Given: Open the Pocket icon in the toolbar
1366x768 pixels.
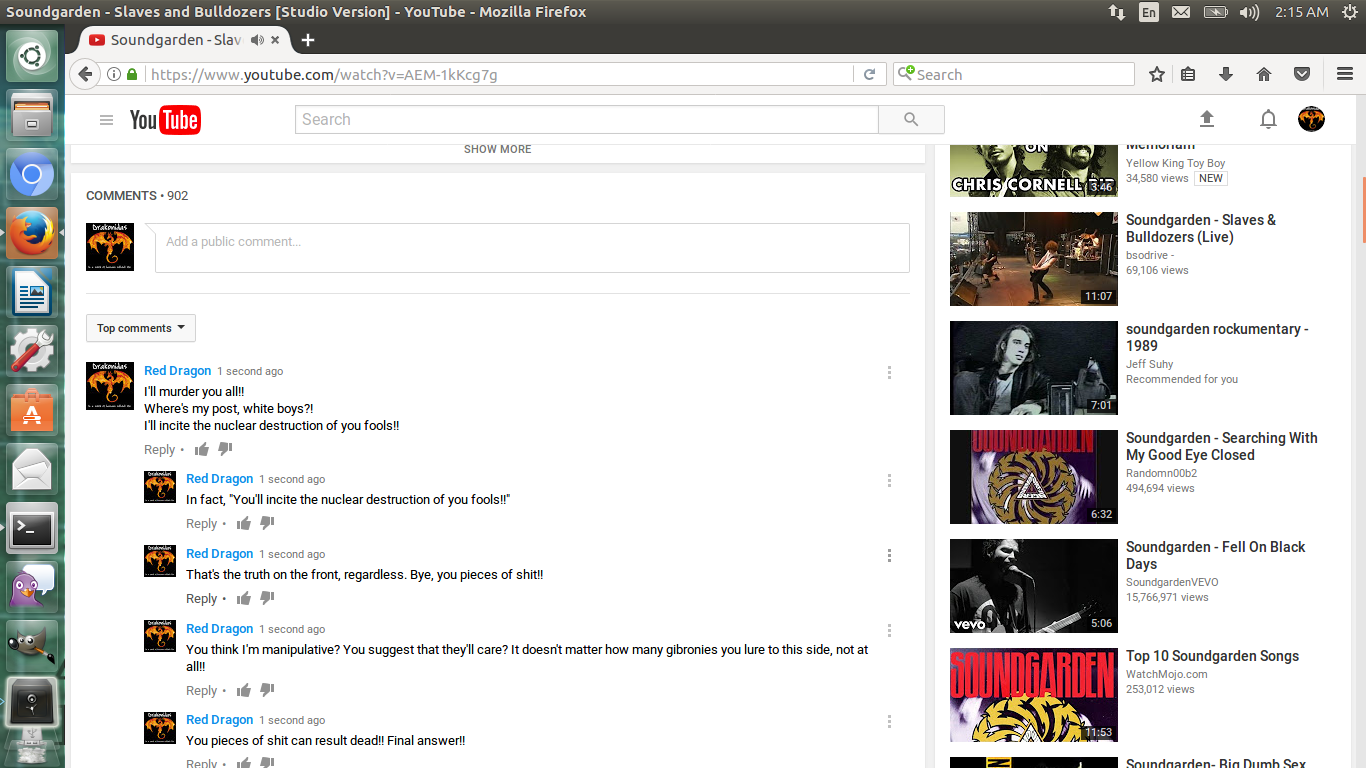Looking at the screenshot, I should click(x=1302, y=74).
